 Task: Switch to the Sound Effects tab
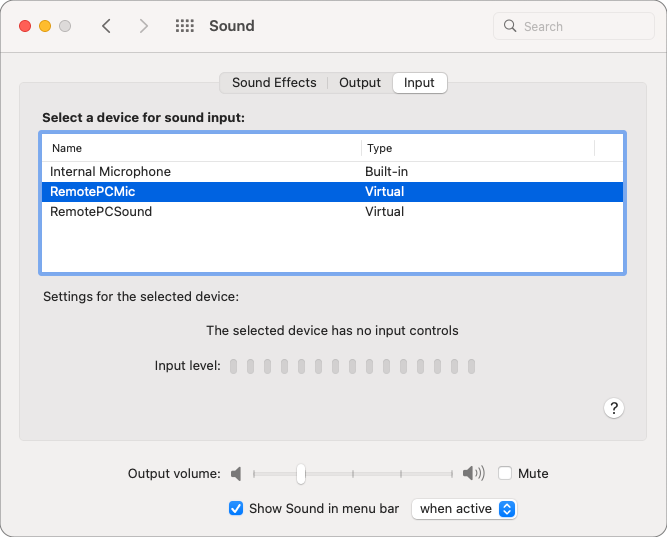click(274, 83)
